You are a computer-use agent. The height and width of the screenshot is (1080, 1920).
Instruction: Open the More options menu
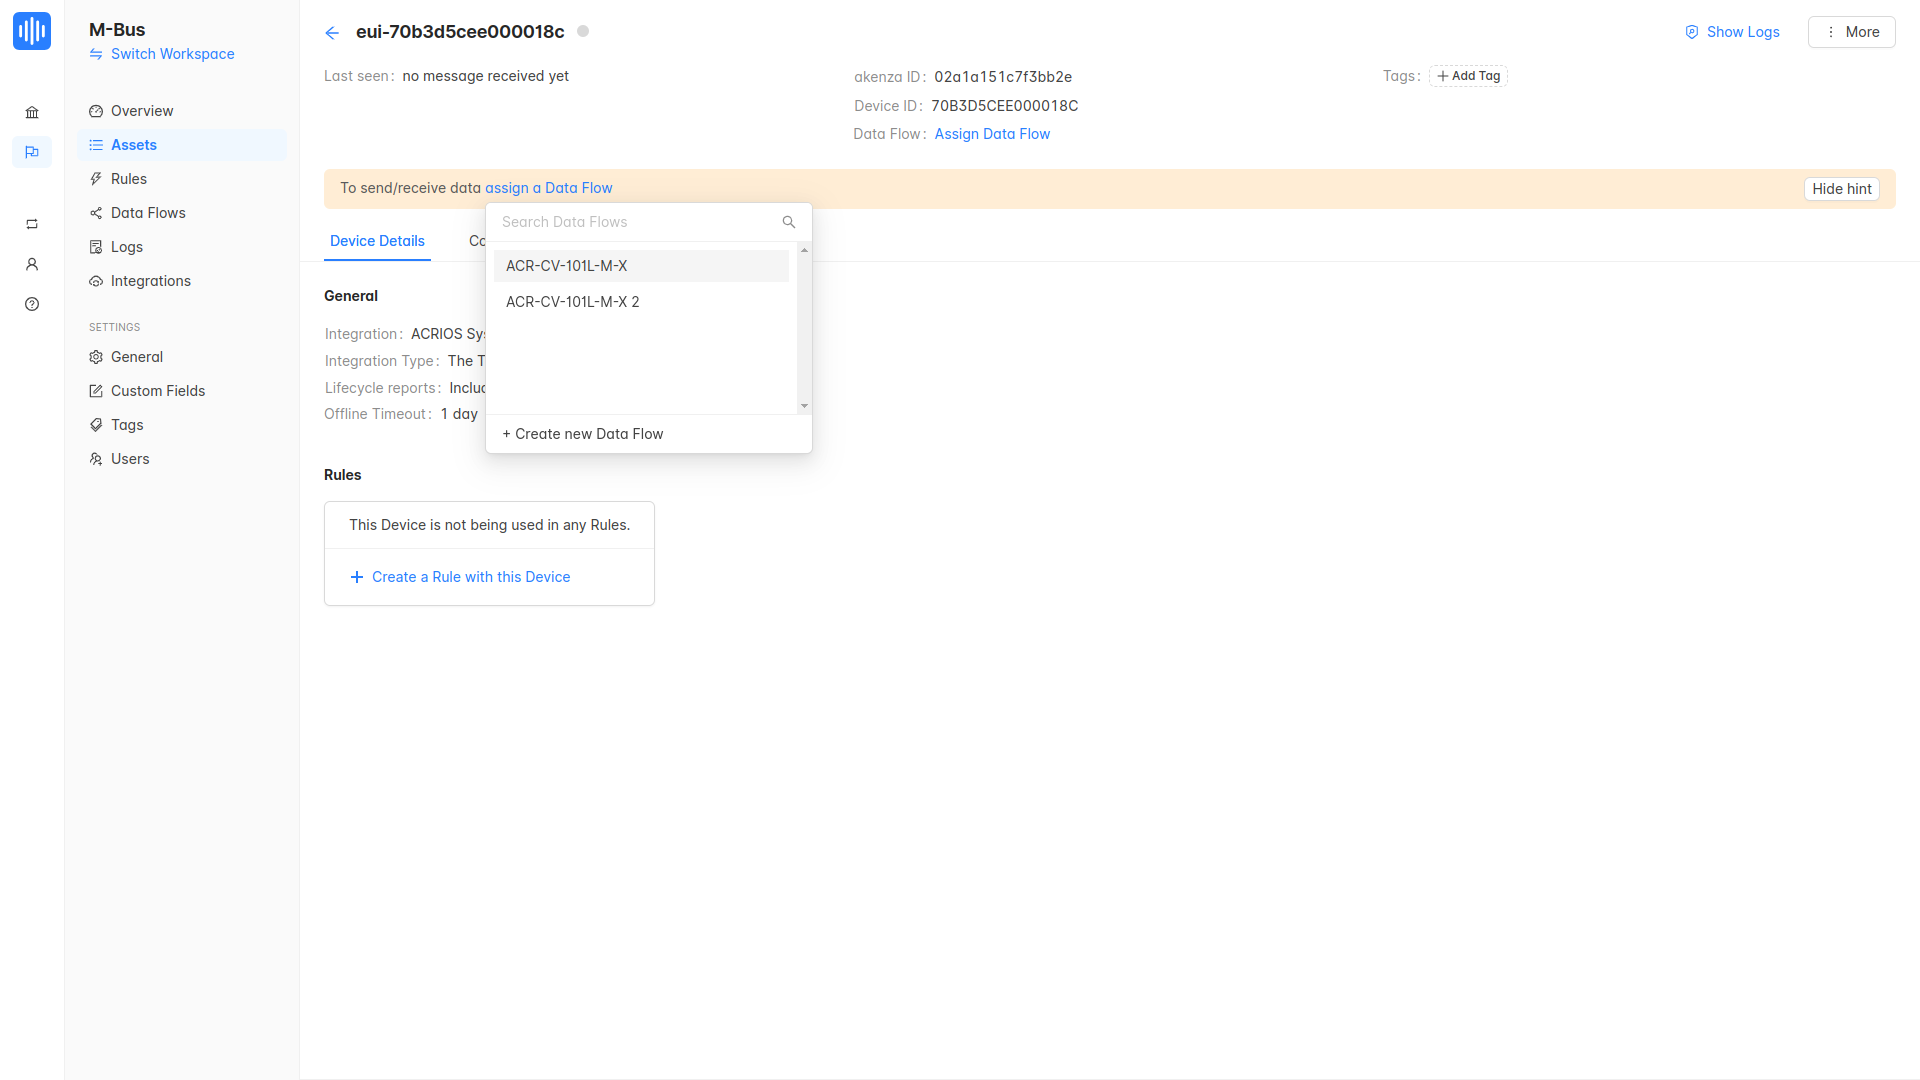(x=1851, y=32)
